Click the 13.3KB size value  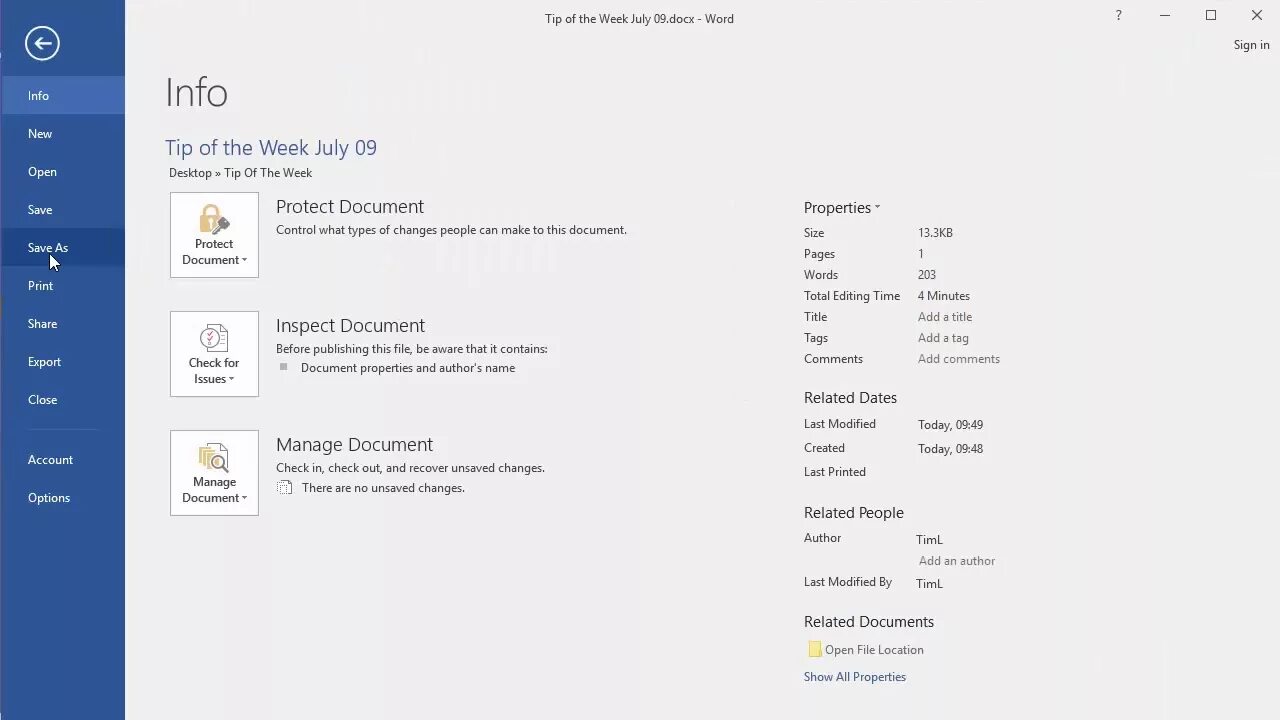click(935, 233)
